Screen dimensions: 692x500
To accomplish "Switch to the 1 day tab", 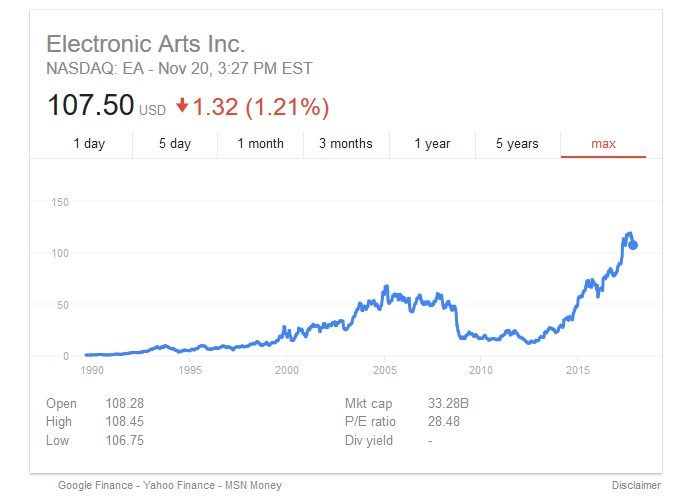I will (89, 144).
